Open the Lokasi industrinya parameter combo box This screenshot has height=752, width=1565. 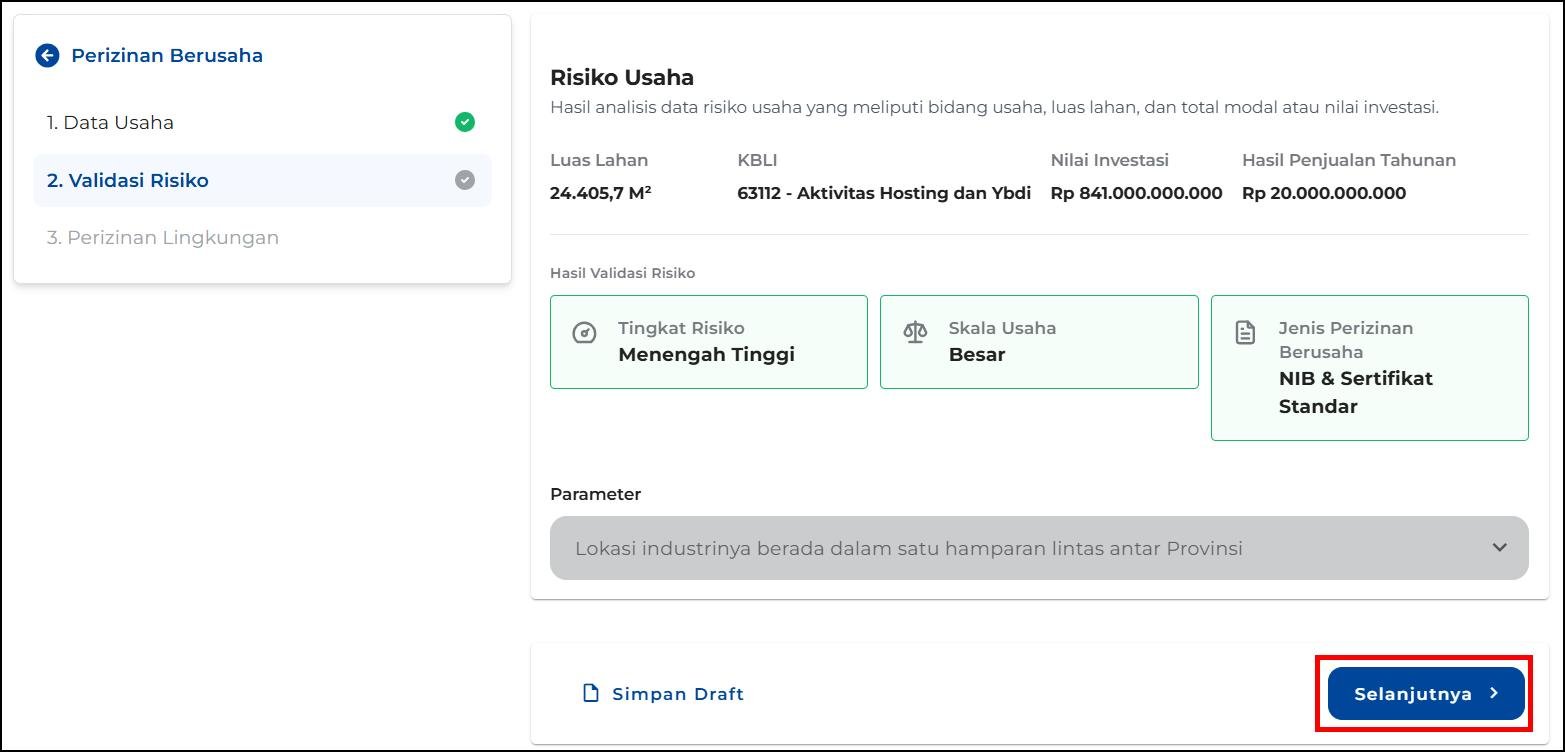(x=1039, y=548)
